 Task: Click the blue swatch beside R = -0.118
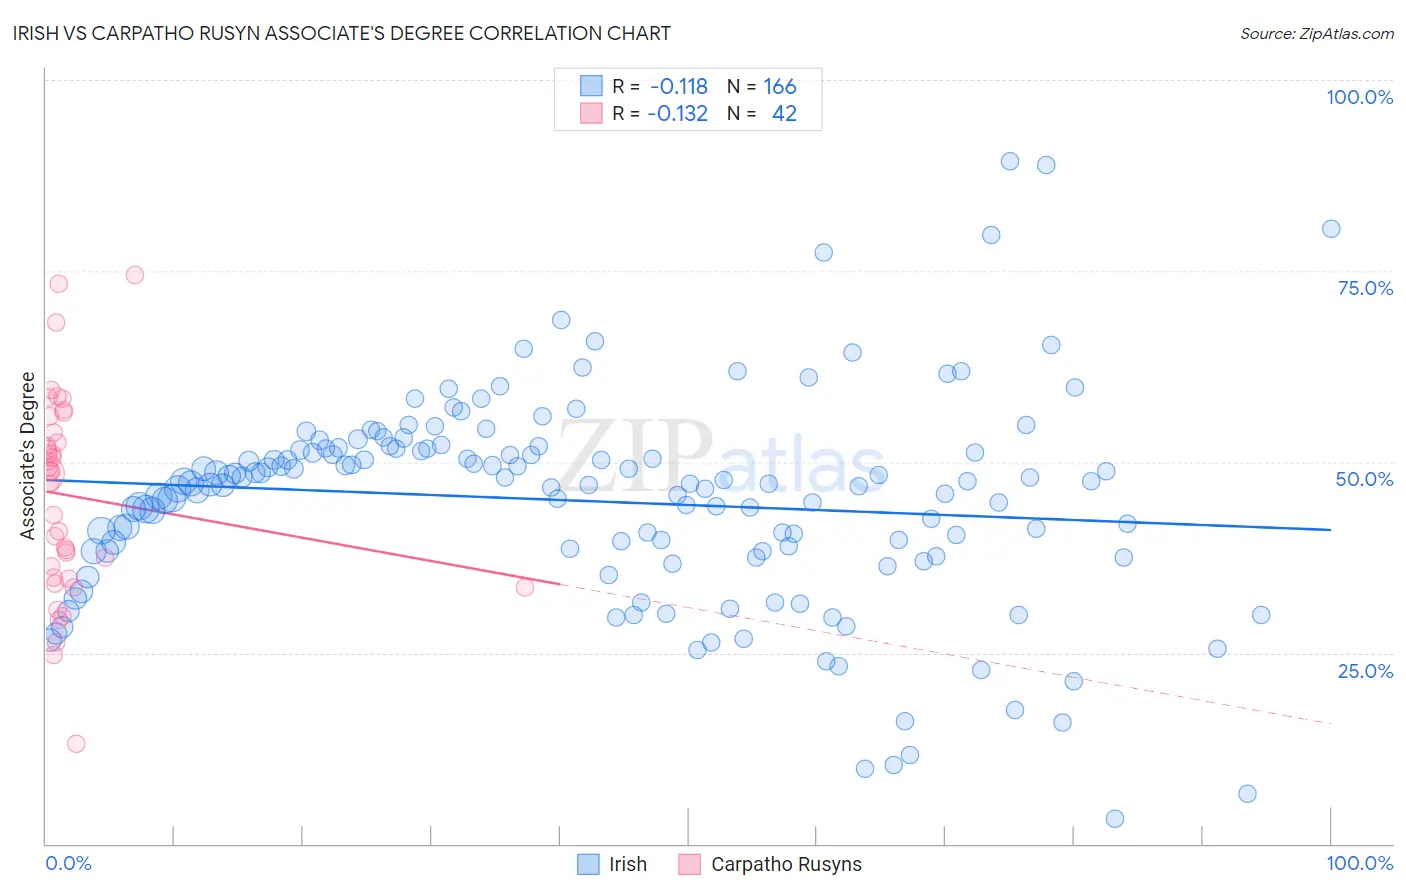pyautogui.click(x=591, y=86)
